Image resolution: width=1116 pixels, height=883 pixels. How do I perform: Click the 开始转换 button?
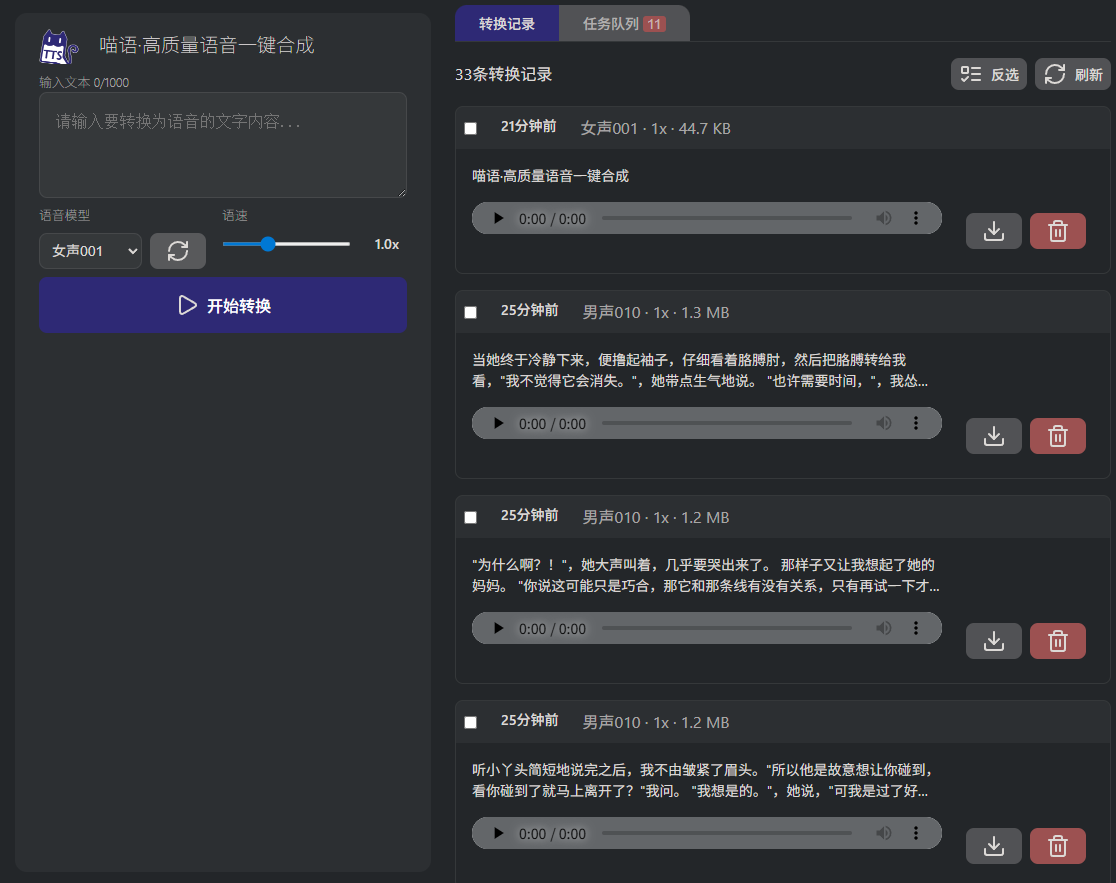[223, 305]
